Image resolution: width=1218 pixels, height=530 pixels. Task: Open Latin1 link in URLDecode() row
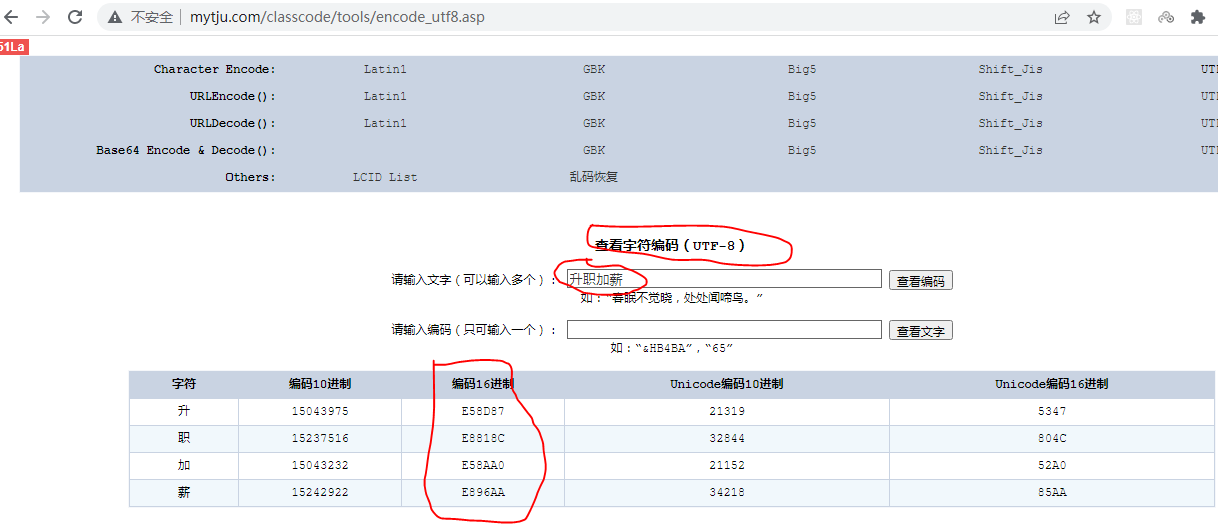point(385,123)
